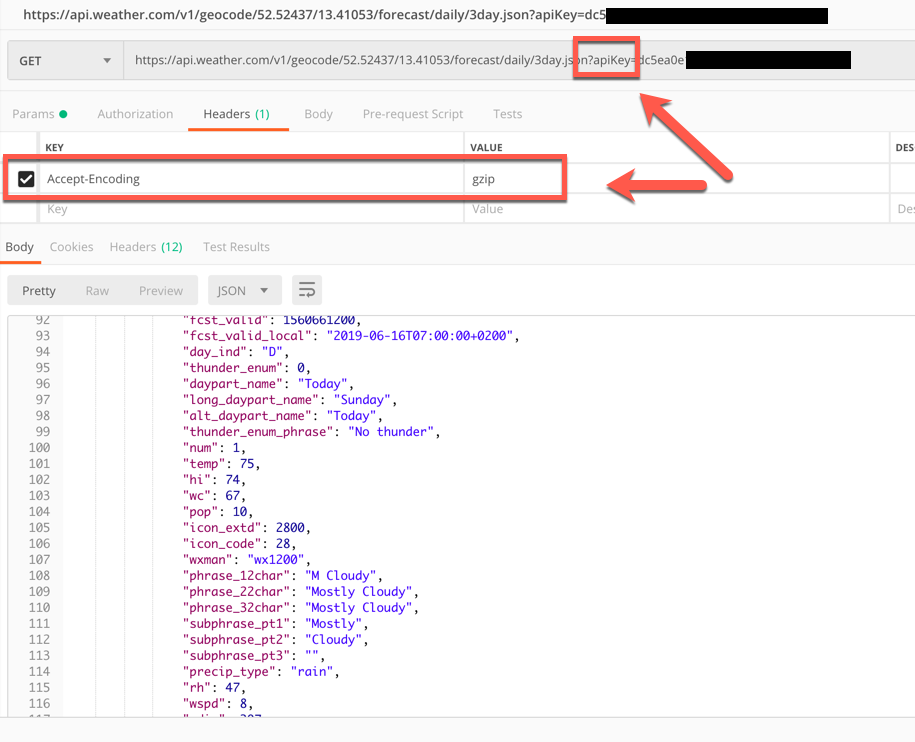Viewport: 915px width, 742px height.
Task: Switch to the Params tab
Action: click(x=40, y=114)
